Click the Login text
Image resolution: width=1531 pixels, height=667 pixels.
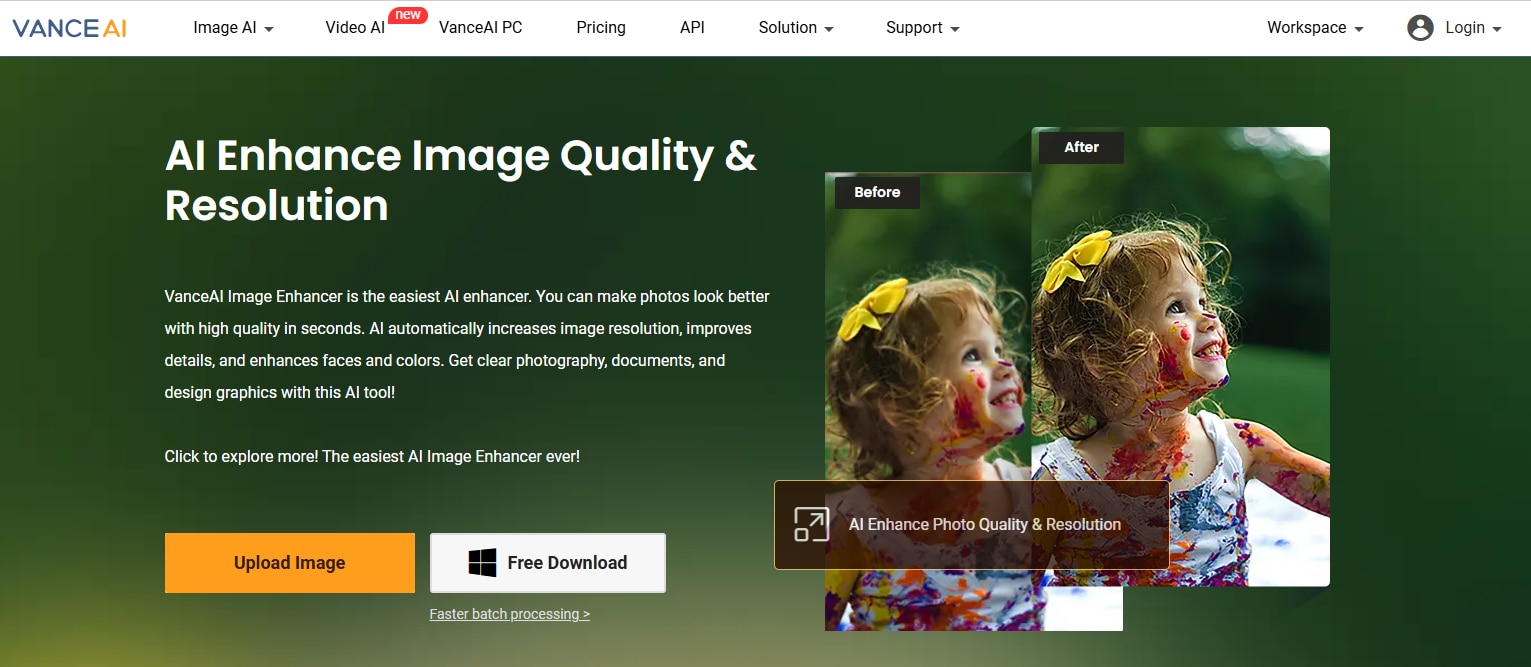[1465, 28]
